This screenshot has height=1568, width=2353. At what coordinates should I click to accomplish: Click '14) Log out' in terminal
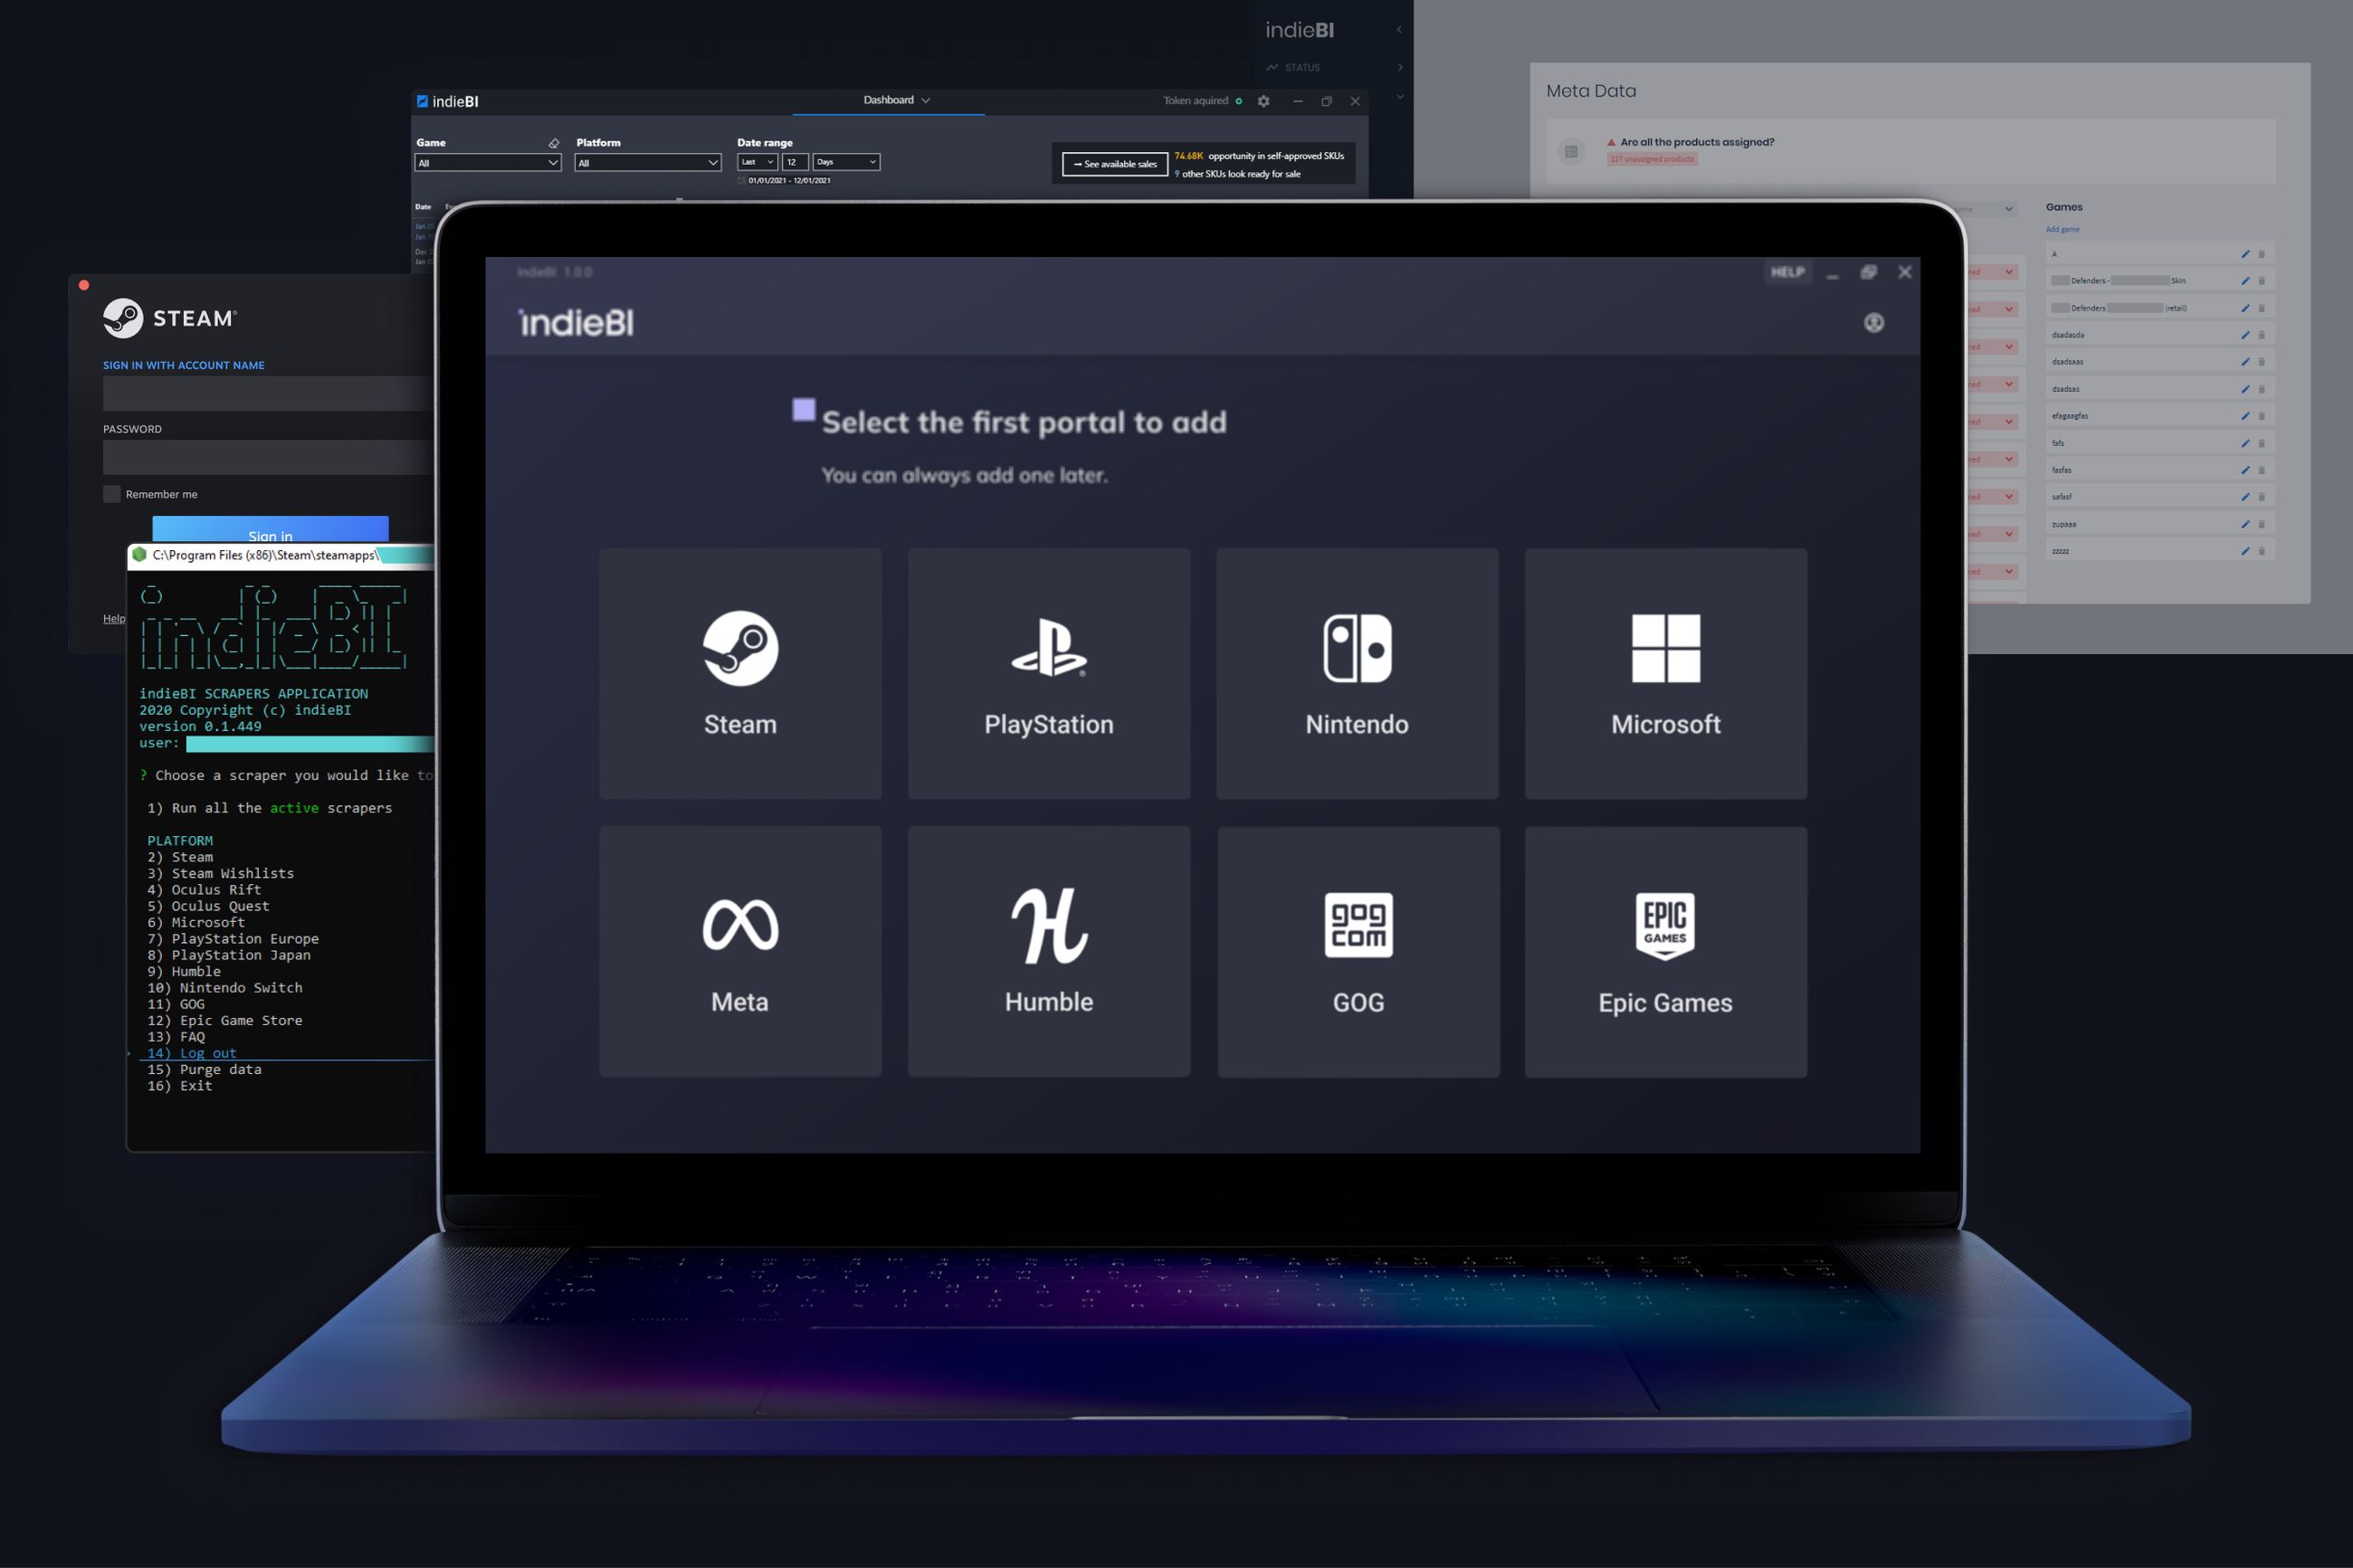(x=192, y=1053)
